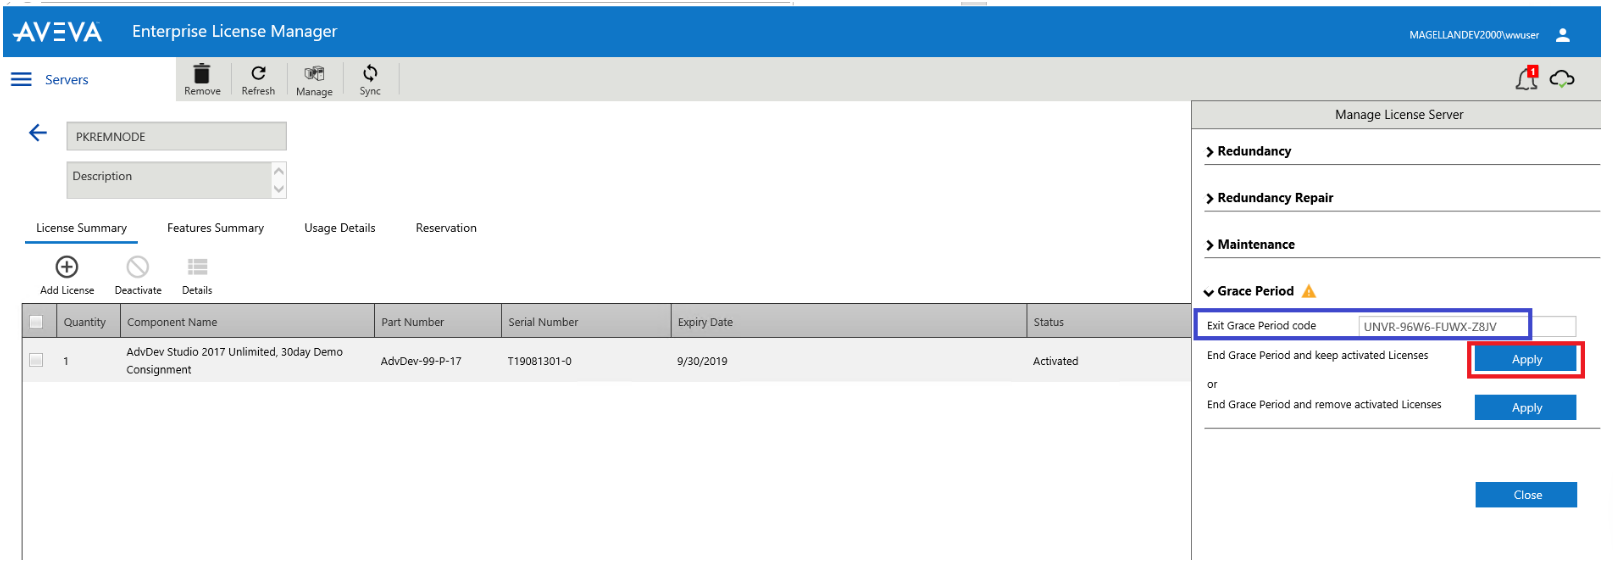Switch to the Features Summary tab
1613x563 pixels.
215,228
